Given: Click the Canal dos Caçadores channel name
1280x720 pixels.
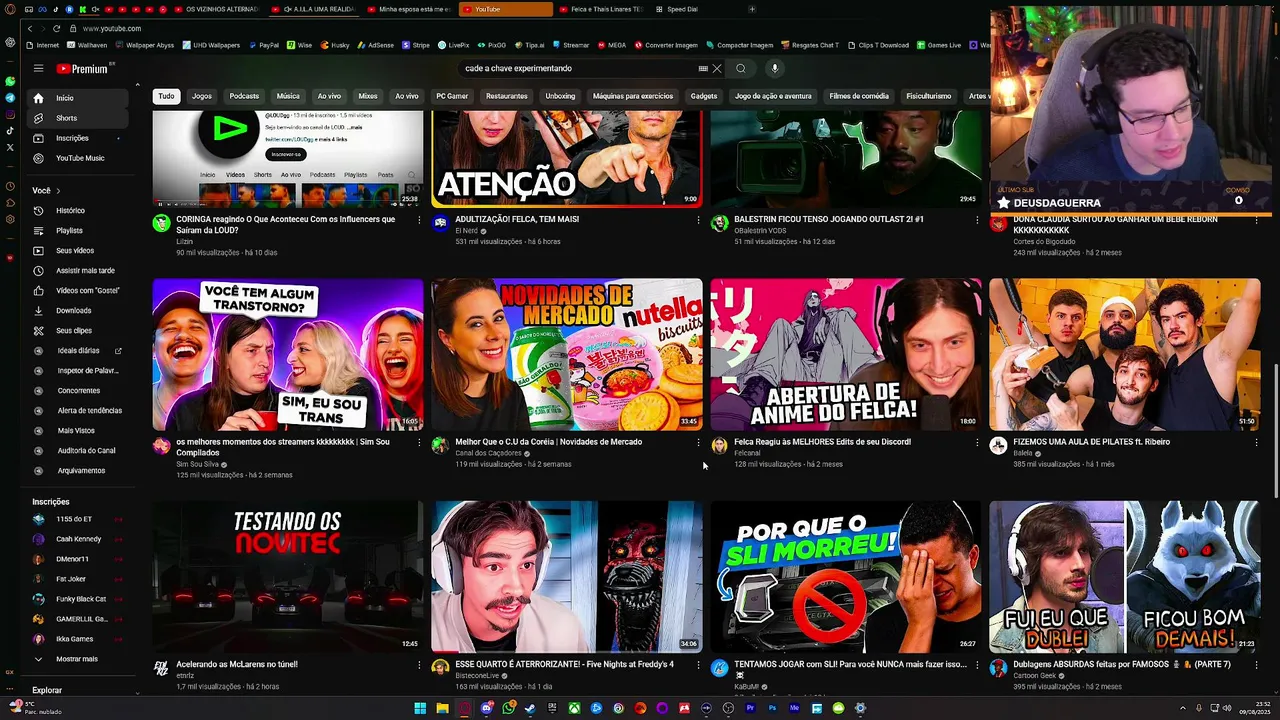Looking at the screenshot, I should click(489, 453).
